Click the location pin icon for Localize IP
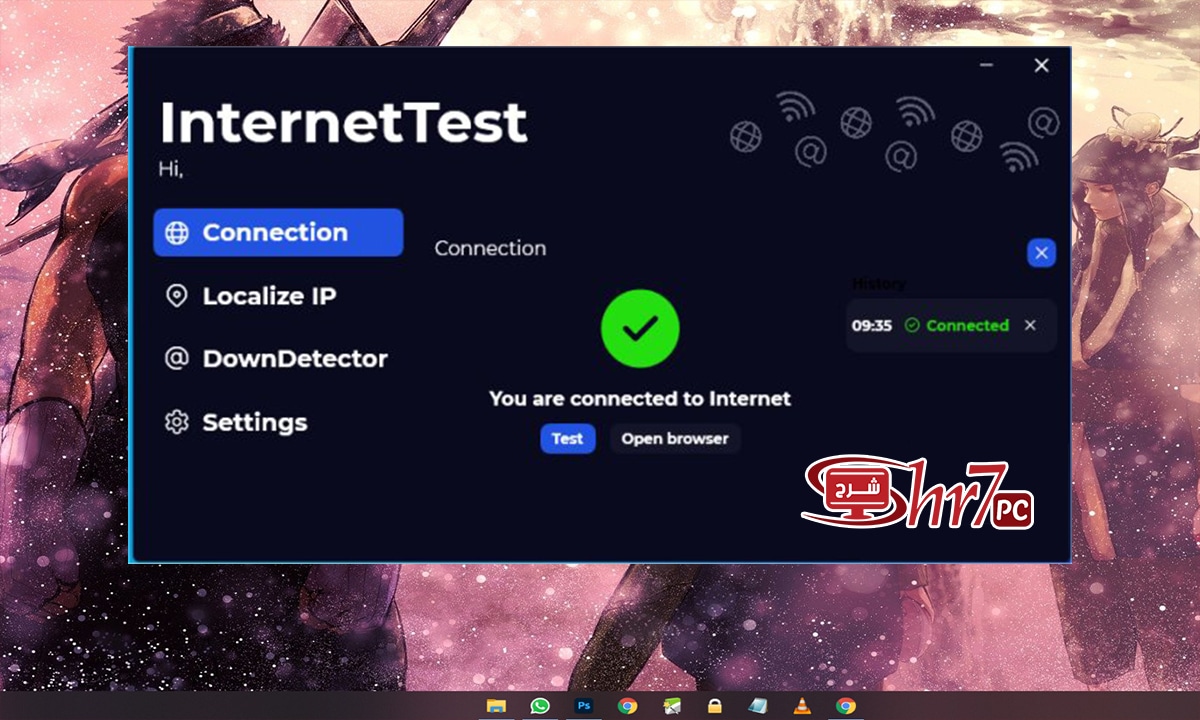 coord(177,295)
